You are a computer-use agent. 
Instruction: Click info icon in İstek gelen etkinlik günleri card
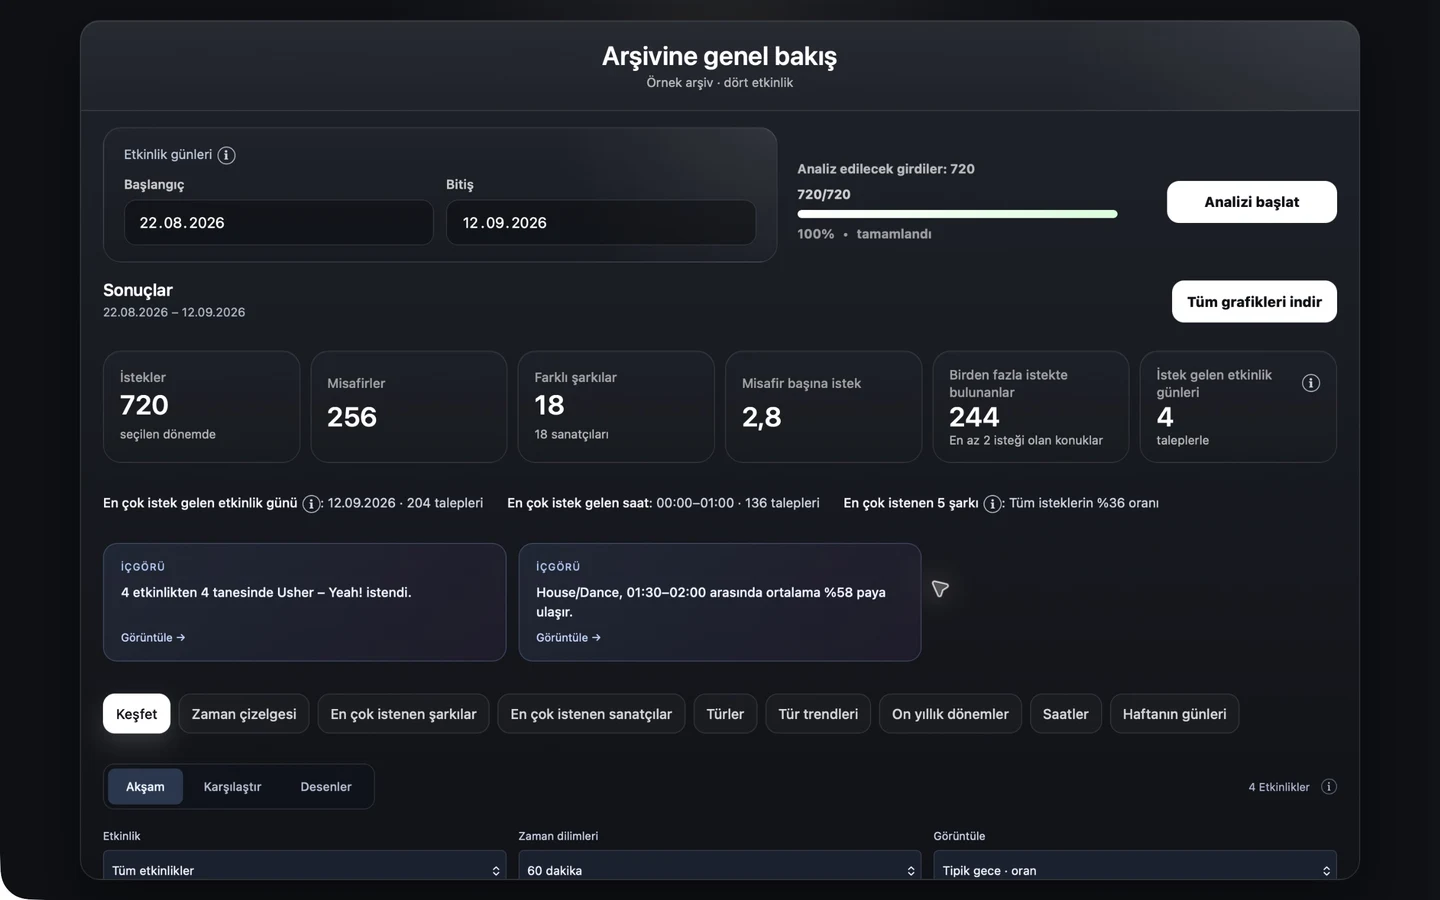click(1311, 383)
